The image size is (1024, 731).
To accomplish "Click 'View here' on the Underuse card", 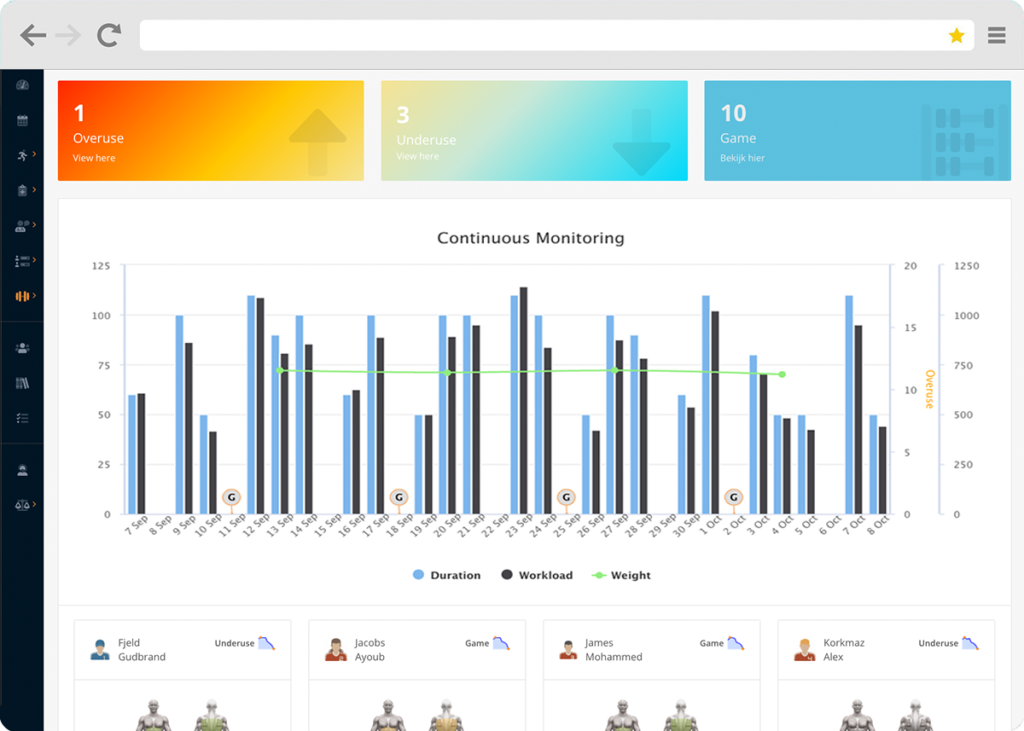I will click(x=417, y=157).
